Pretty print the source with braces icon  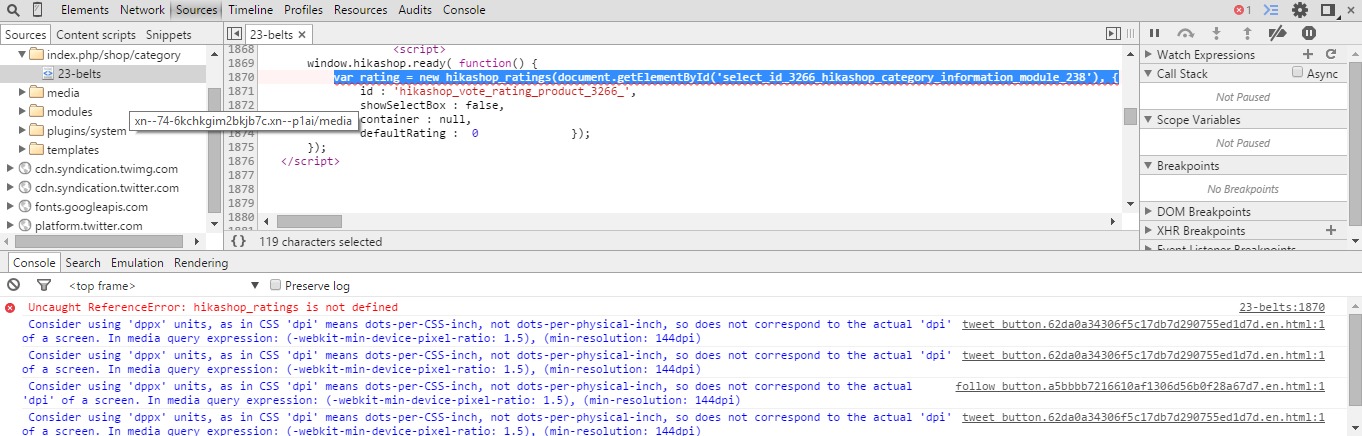pyautogui.click(x=238, y=241)
